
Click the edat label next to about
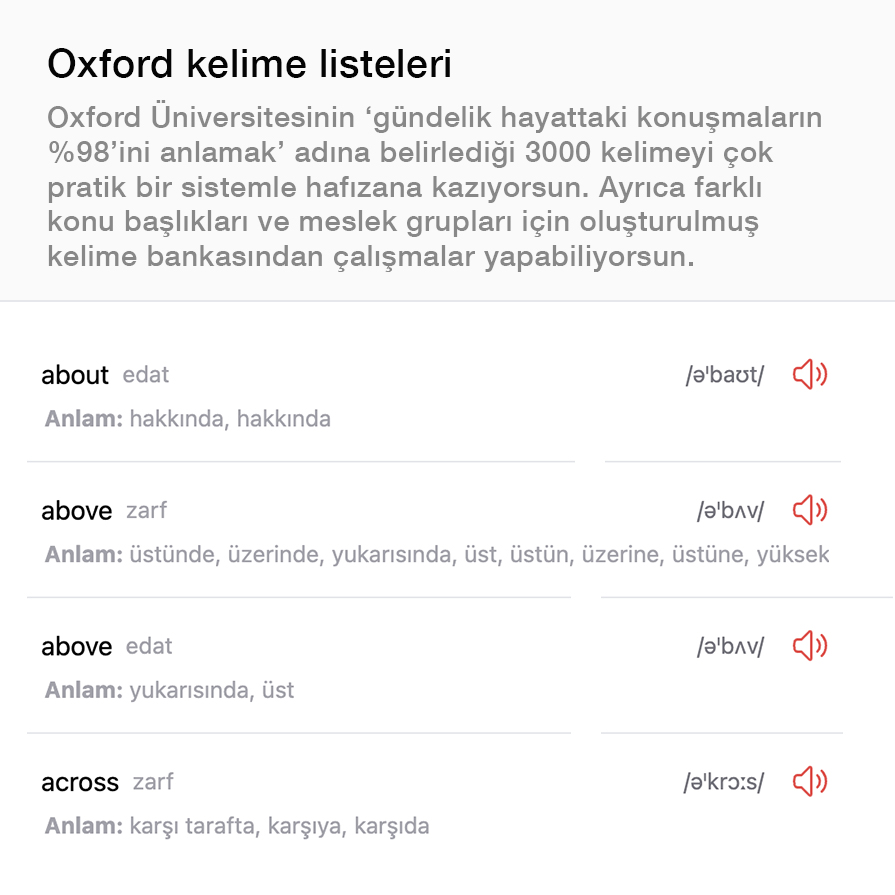pyautogui.click(x=146, y=375)
